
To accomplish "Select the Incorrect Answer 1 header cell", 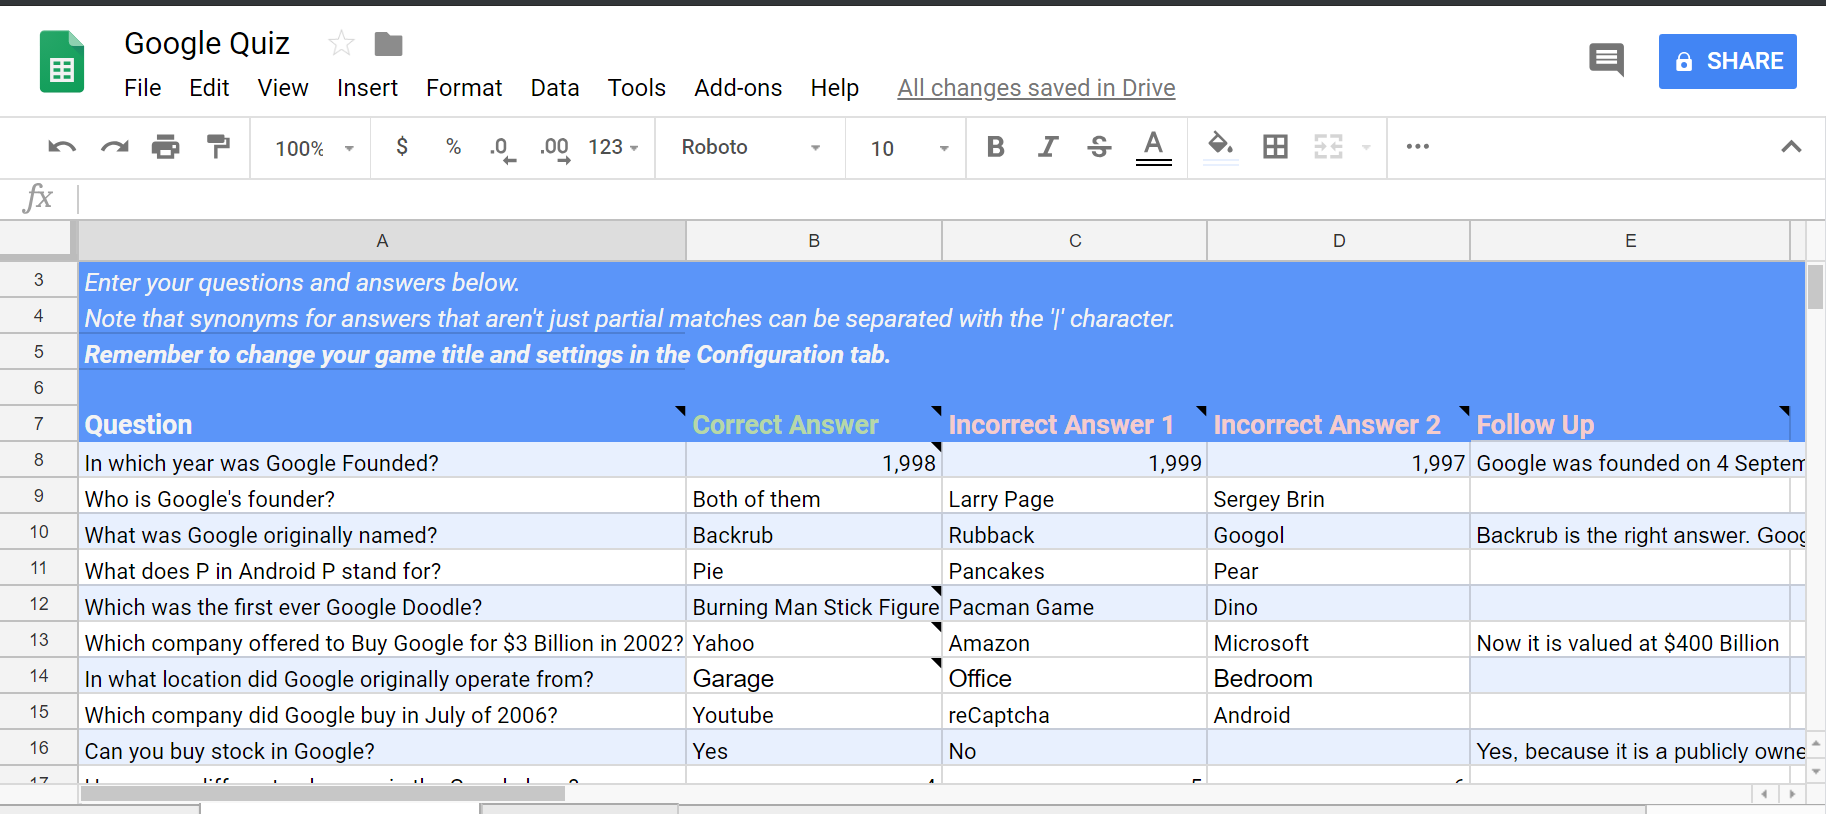I will (1075, 424).
